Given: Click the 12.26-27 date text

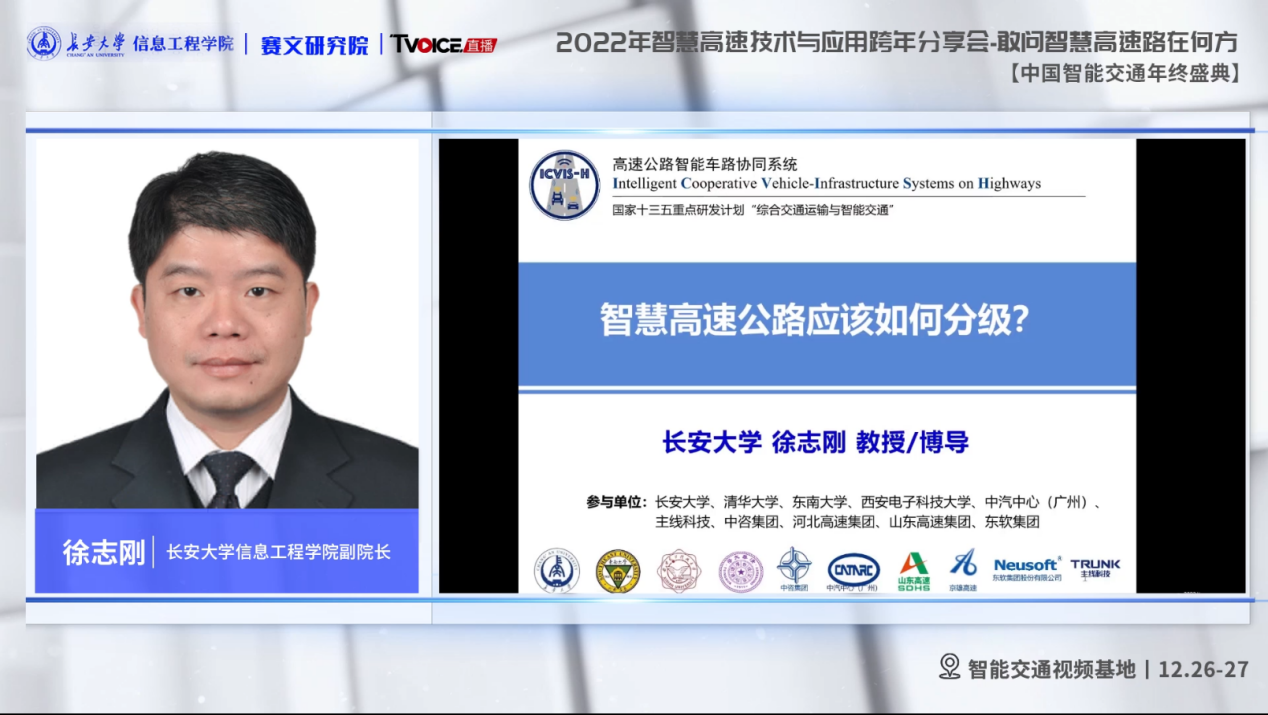Looking at the screenshot, I should point(1203,669).
